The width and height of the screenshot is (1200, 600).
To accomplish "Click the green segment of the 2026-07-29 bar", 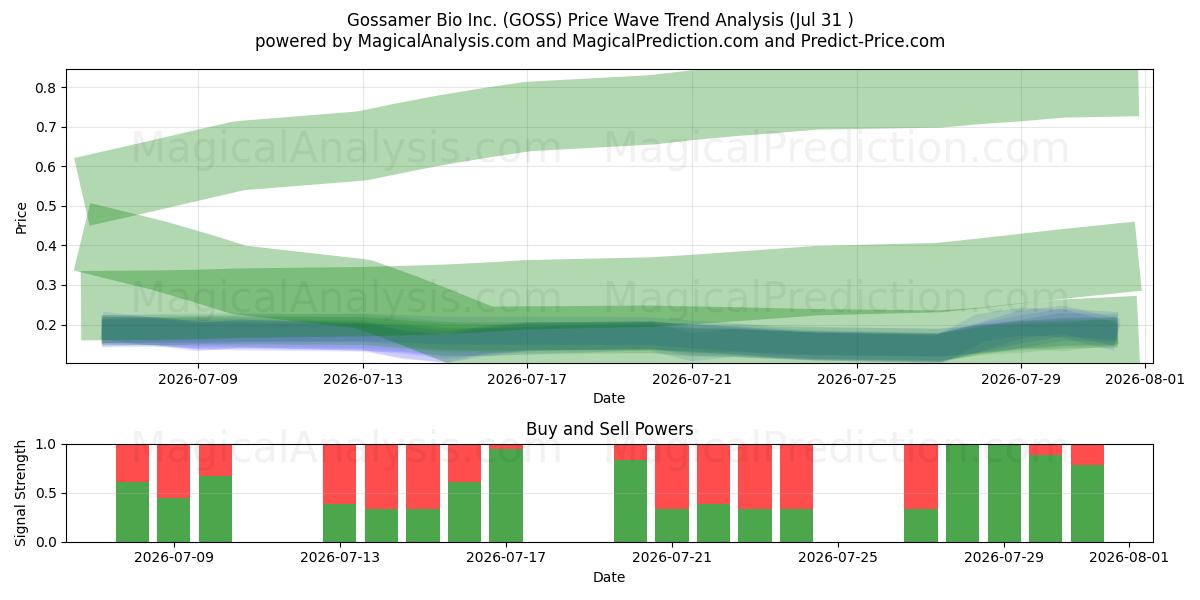I will pyautogui.click(x=1004, y=493).
